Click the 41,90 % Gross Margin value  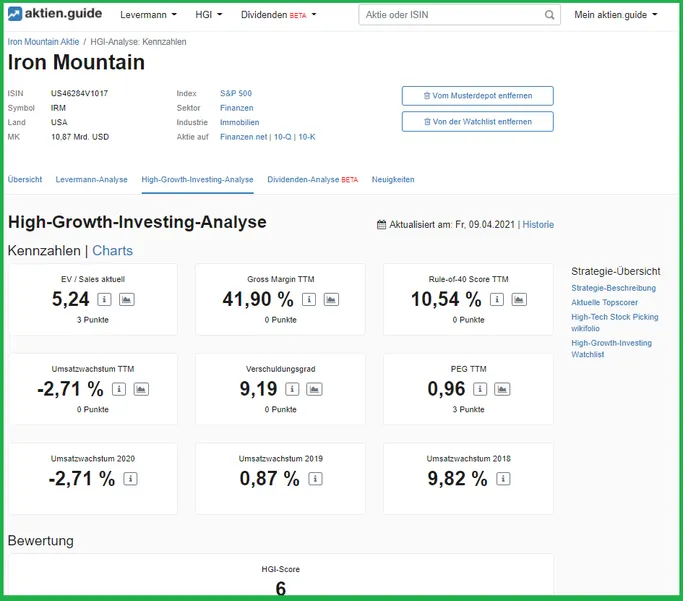(x=258, y=299)
